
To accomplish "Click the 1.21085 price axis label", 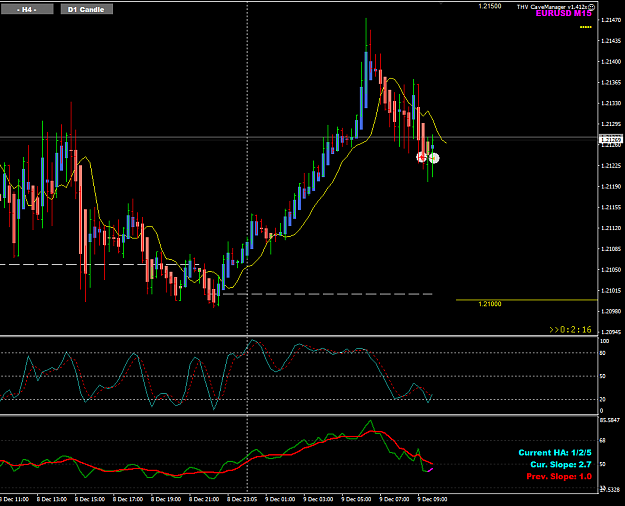I will (611, 248).
